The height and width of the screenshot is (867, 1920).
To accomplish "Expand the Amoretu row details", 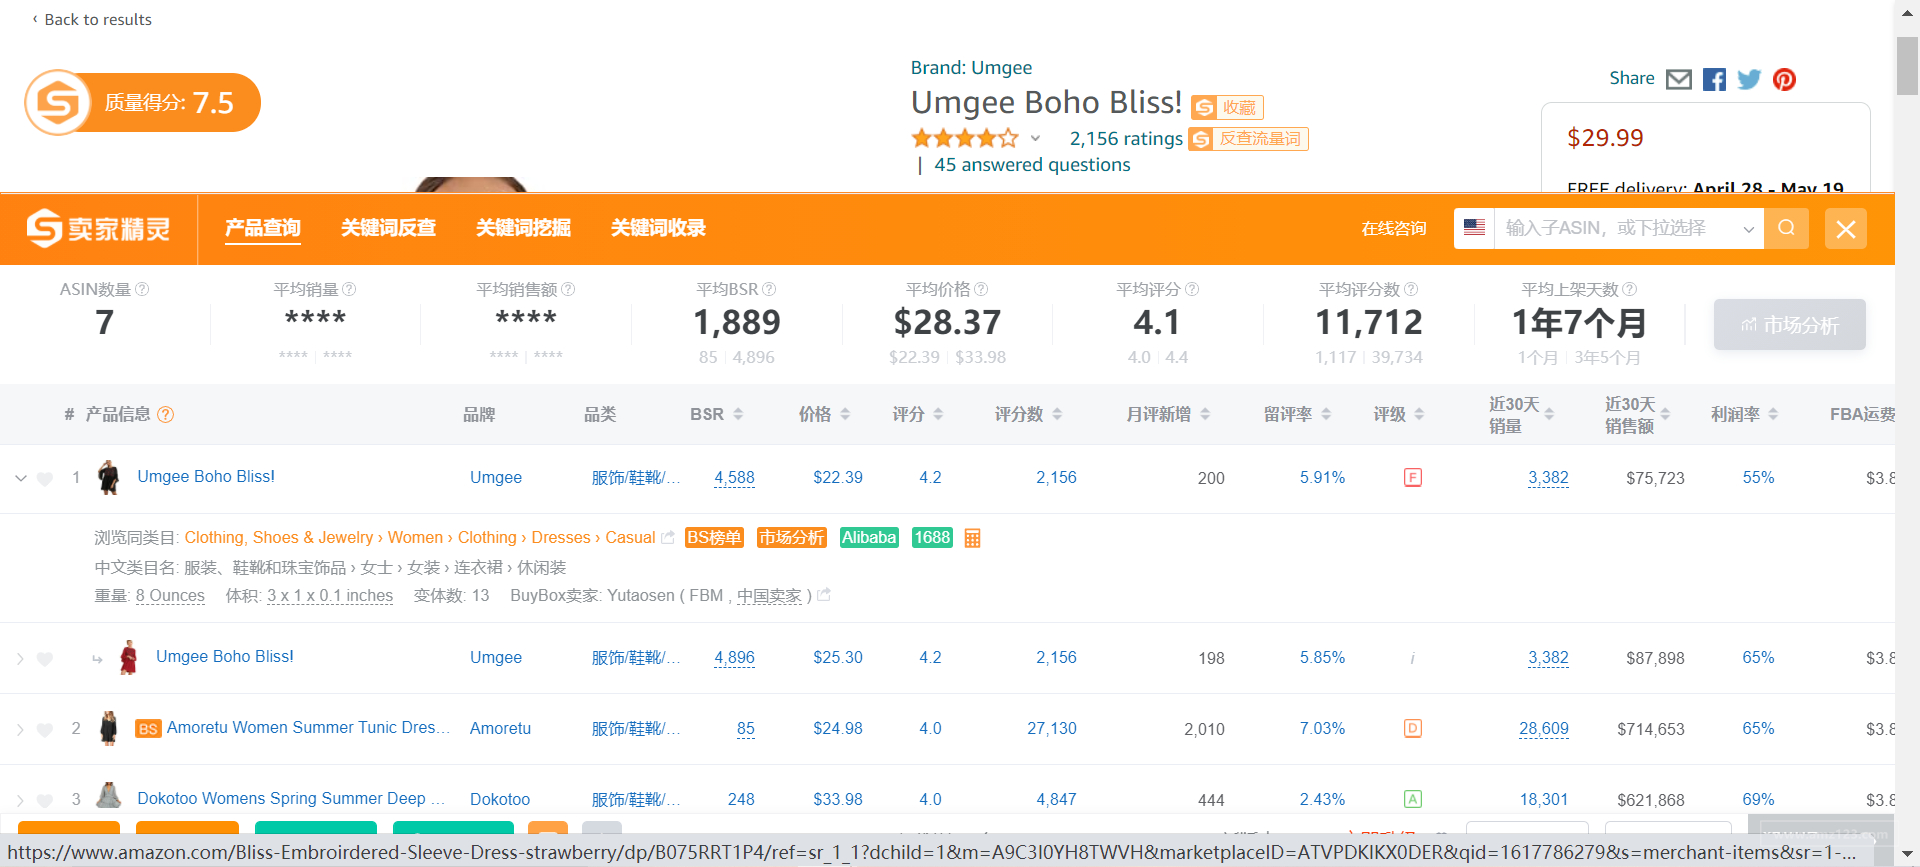I will 20,729.
